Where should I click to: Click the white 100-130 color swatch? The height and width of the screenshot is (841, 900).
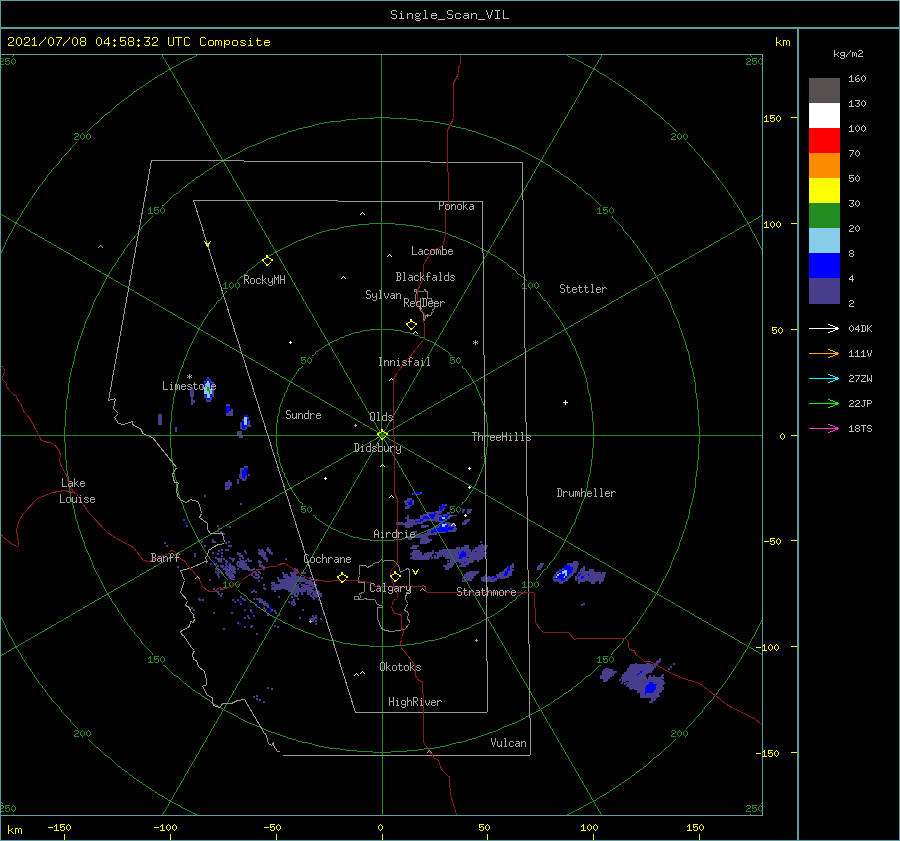pyautogui.click(x=824, y=115)
